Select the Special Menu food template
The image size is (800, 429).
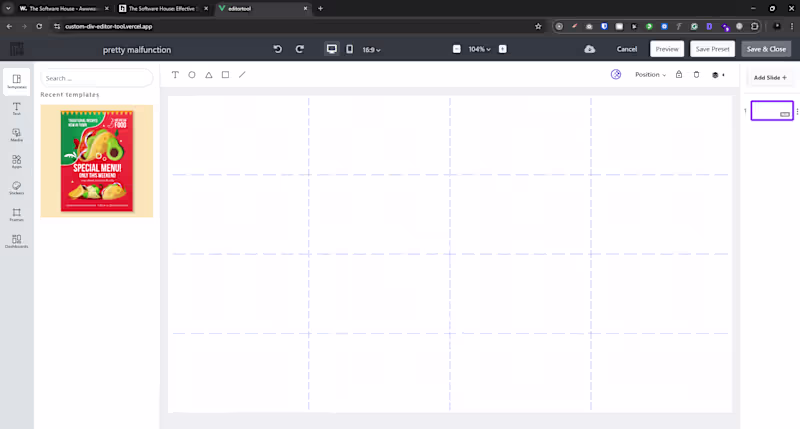pyautogui.click(x=97, y=161)
